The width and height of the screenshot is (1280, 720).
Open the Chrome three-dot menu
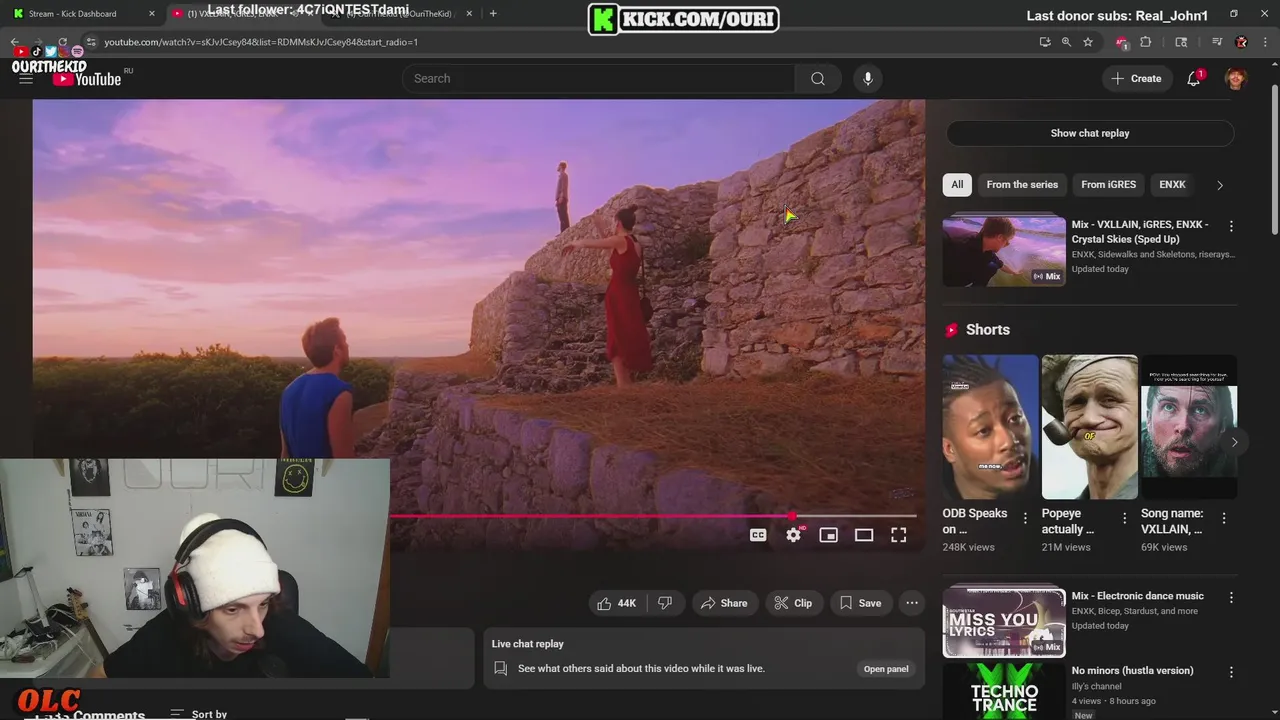pyautogui.click(x=1266, y=42)
